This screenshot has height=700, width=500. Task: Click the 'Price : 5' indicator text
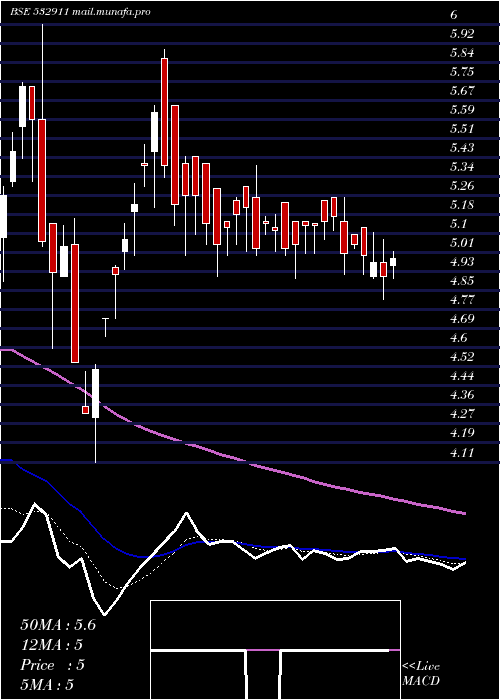click(52, 665)
